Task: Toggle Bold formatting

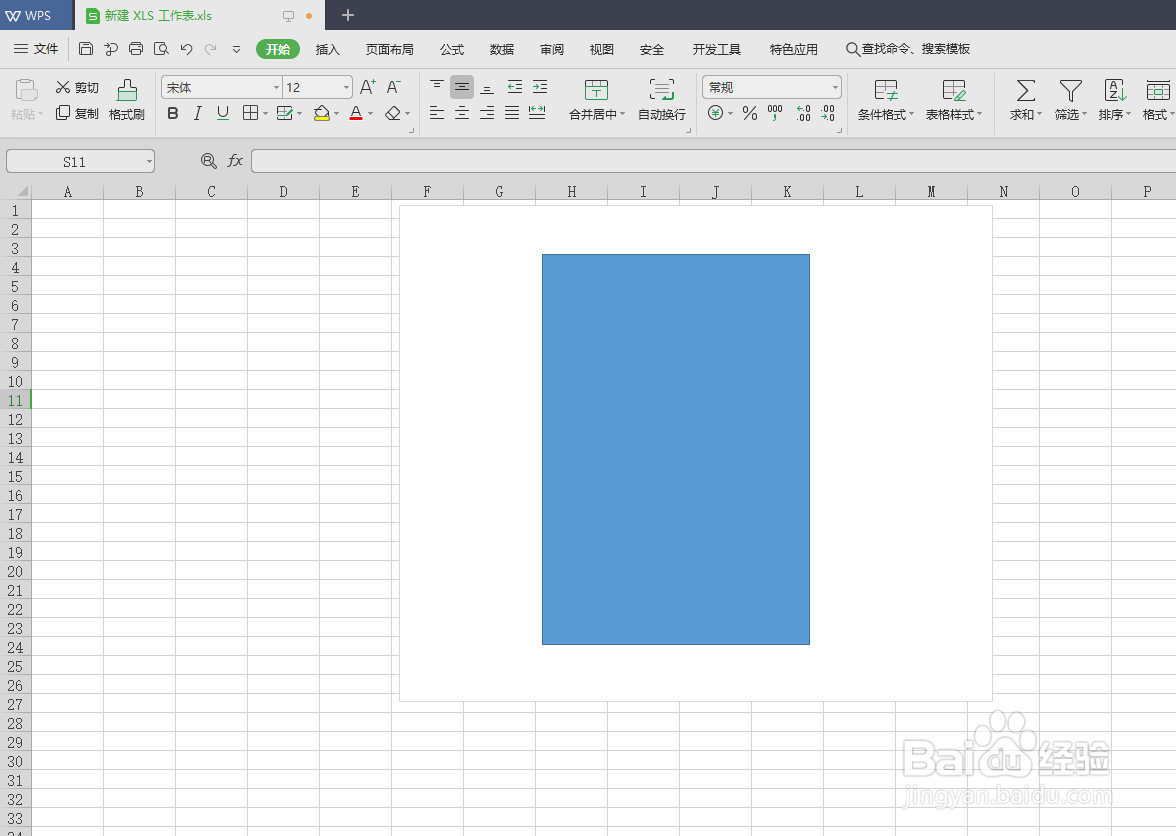Action: [172, 113]
